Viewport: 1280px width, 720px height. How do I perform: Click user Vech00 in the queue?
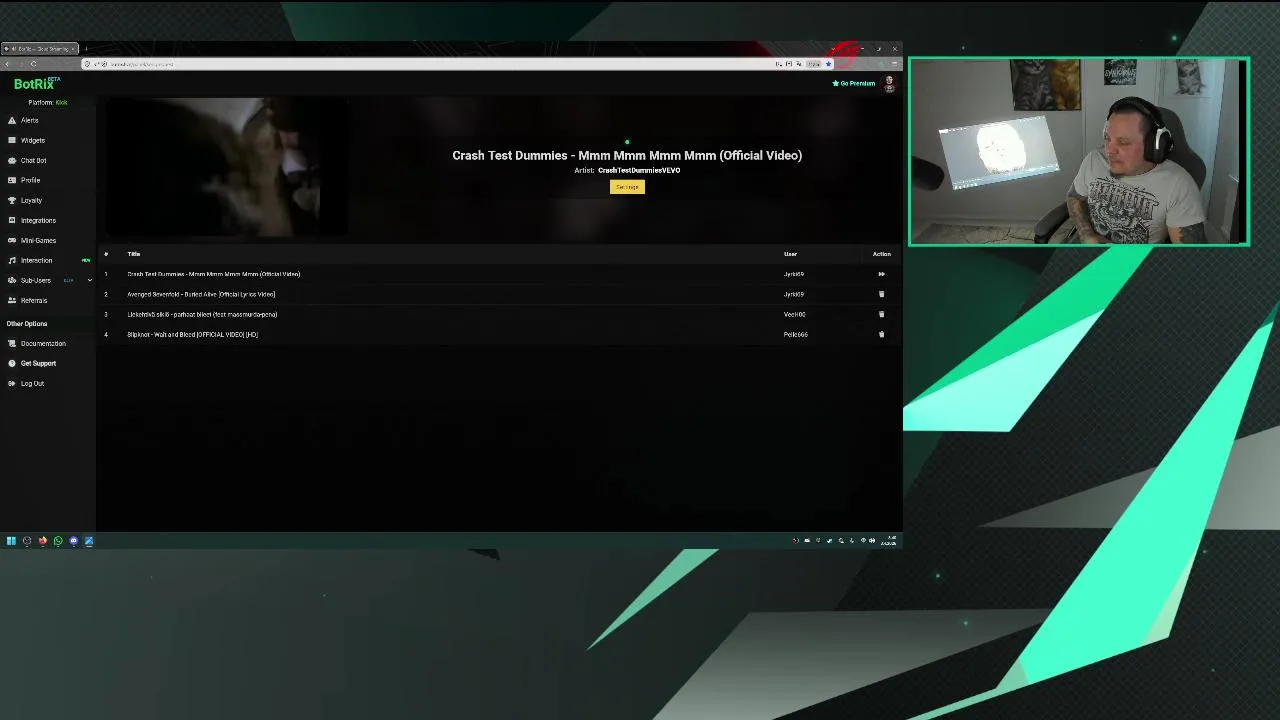794,314
